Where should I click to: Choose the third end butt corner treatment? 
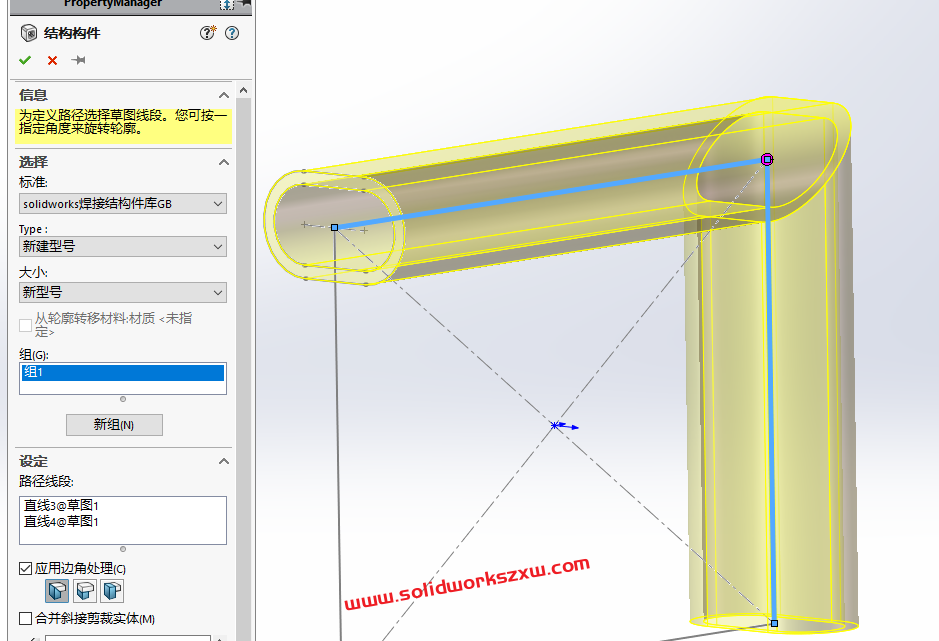point(111,590)
